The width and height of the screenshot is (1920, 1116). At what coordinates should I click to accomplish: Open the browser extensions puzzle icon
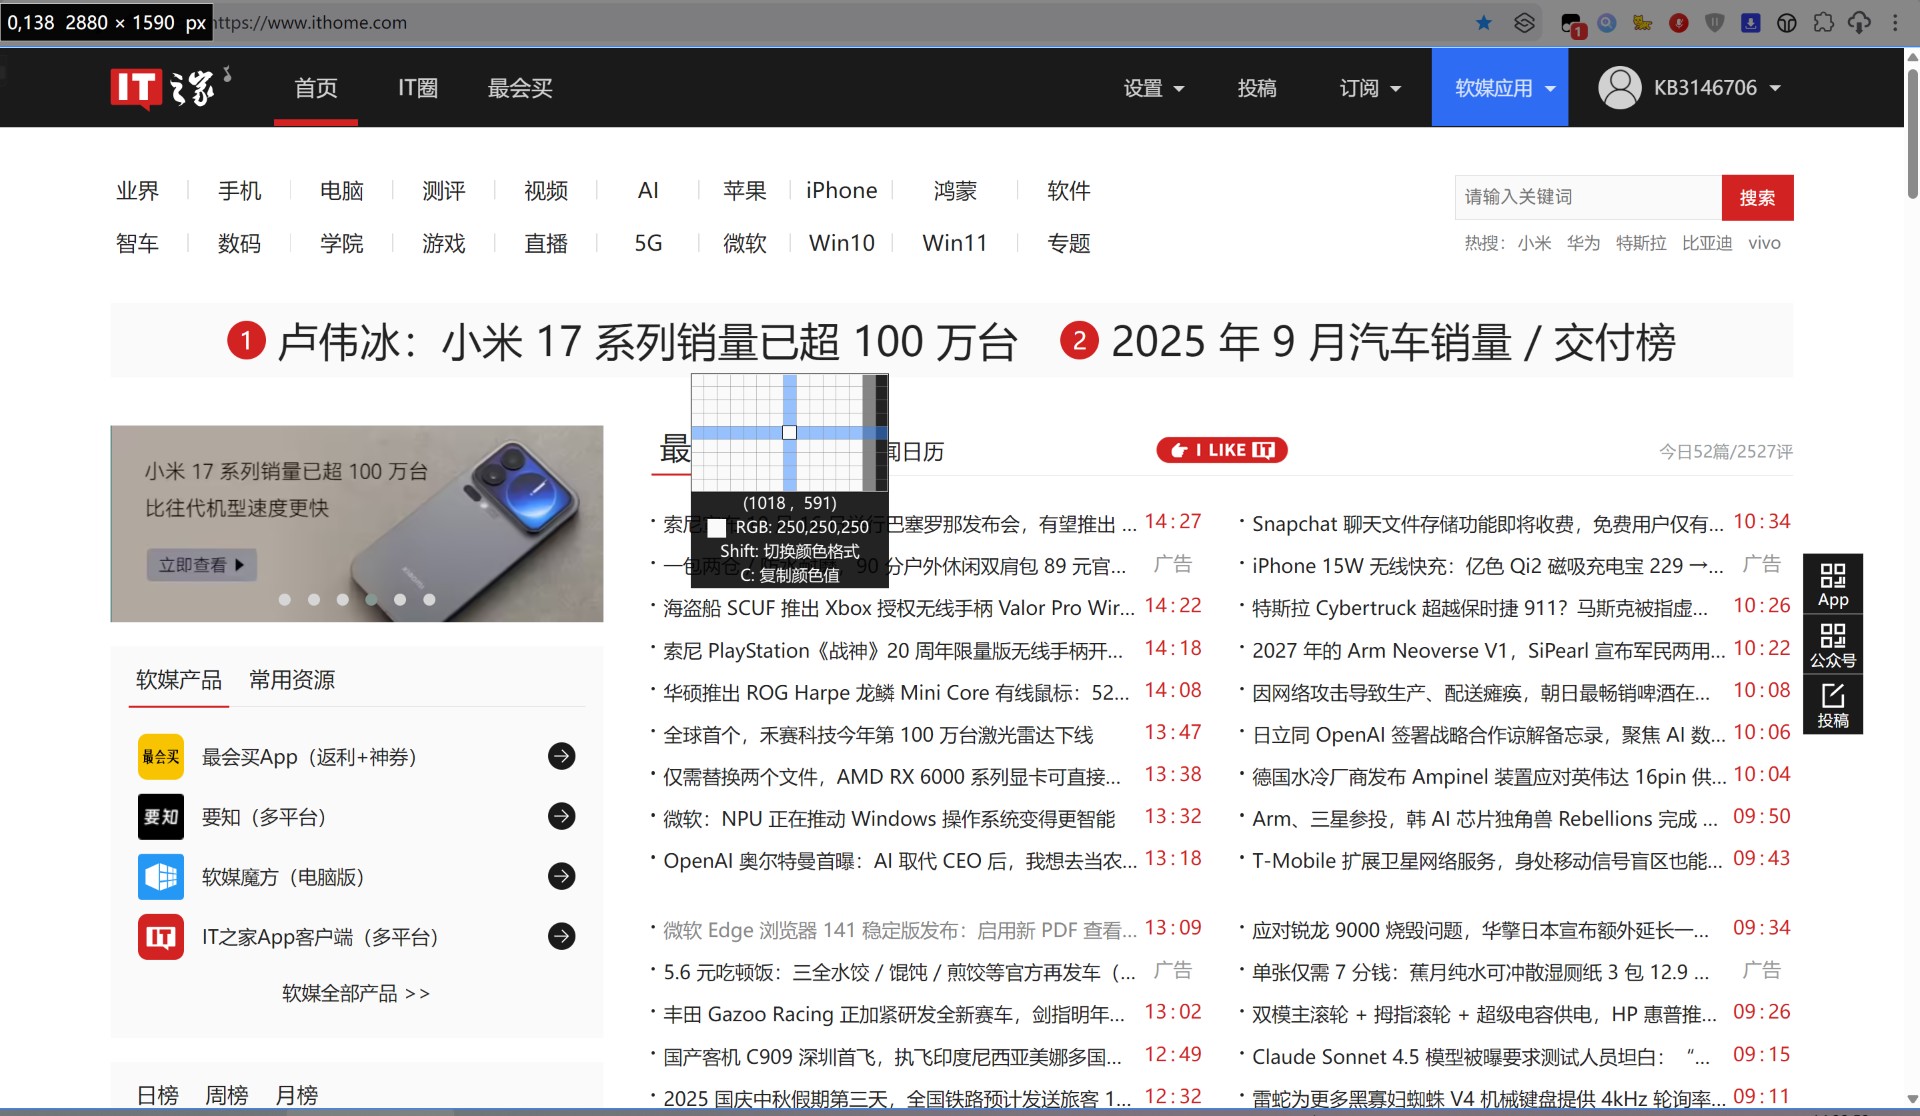(x=1823, y=22)
